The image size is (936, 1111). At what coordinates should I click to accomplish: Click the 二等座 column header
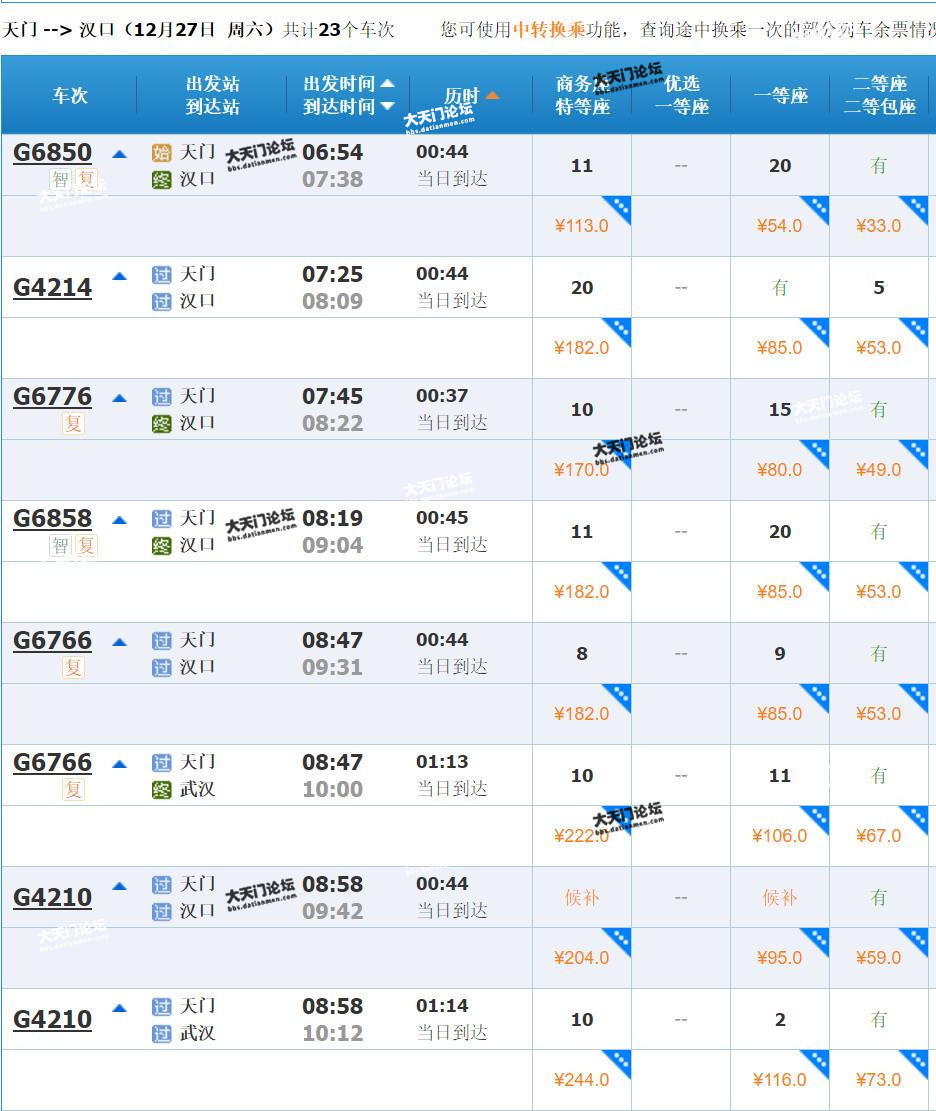click(x=879, y=84)
